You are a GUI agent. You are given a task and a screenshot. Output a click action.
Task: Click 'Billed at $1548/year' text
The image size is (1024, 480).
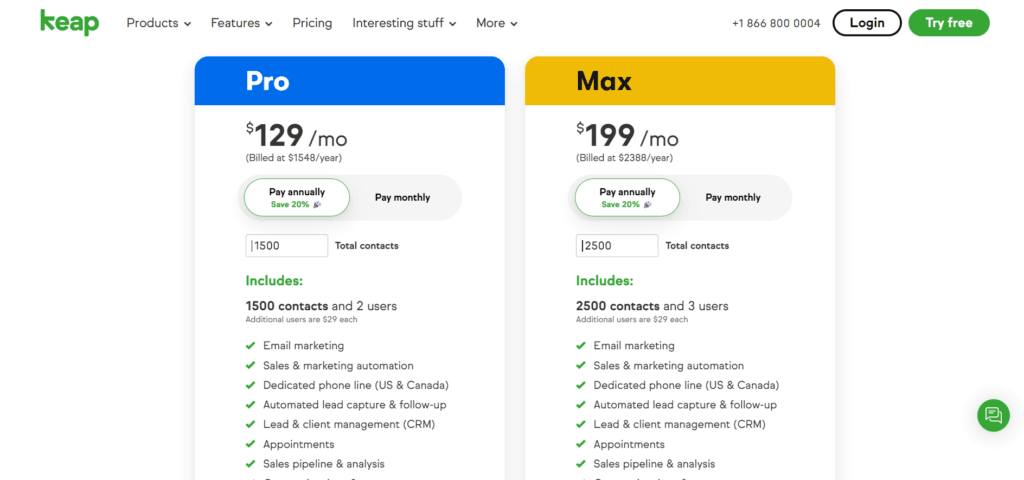294,158
